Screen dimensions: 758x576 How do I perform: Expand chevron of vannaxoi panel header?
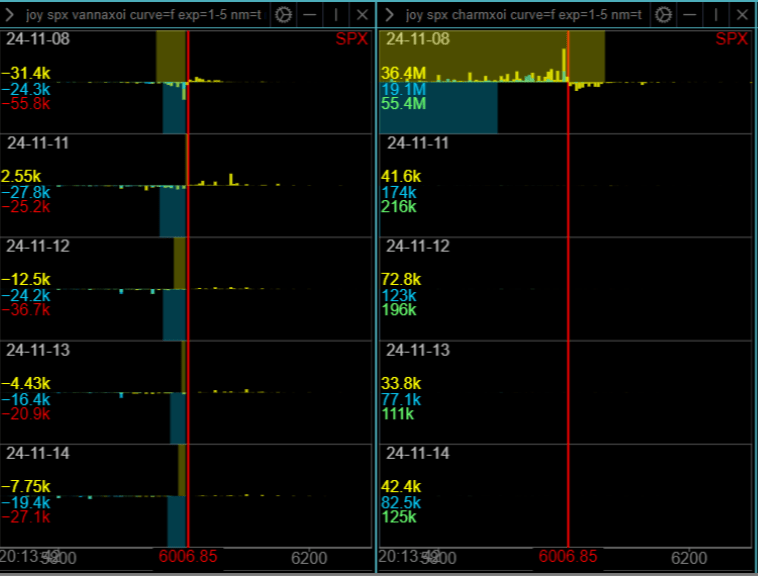9,15
